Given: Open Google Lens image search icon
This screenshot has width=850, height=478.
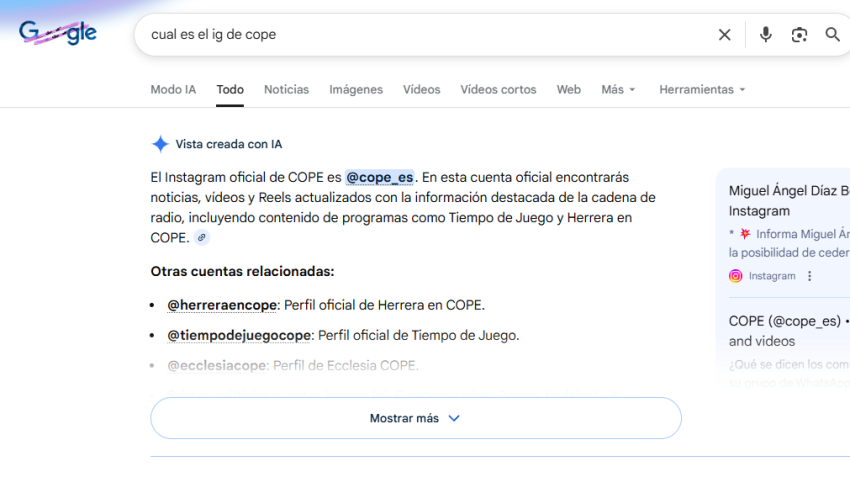Looking at the screenshot, I should point(799,35).
